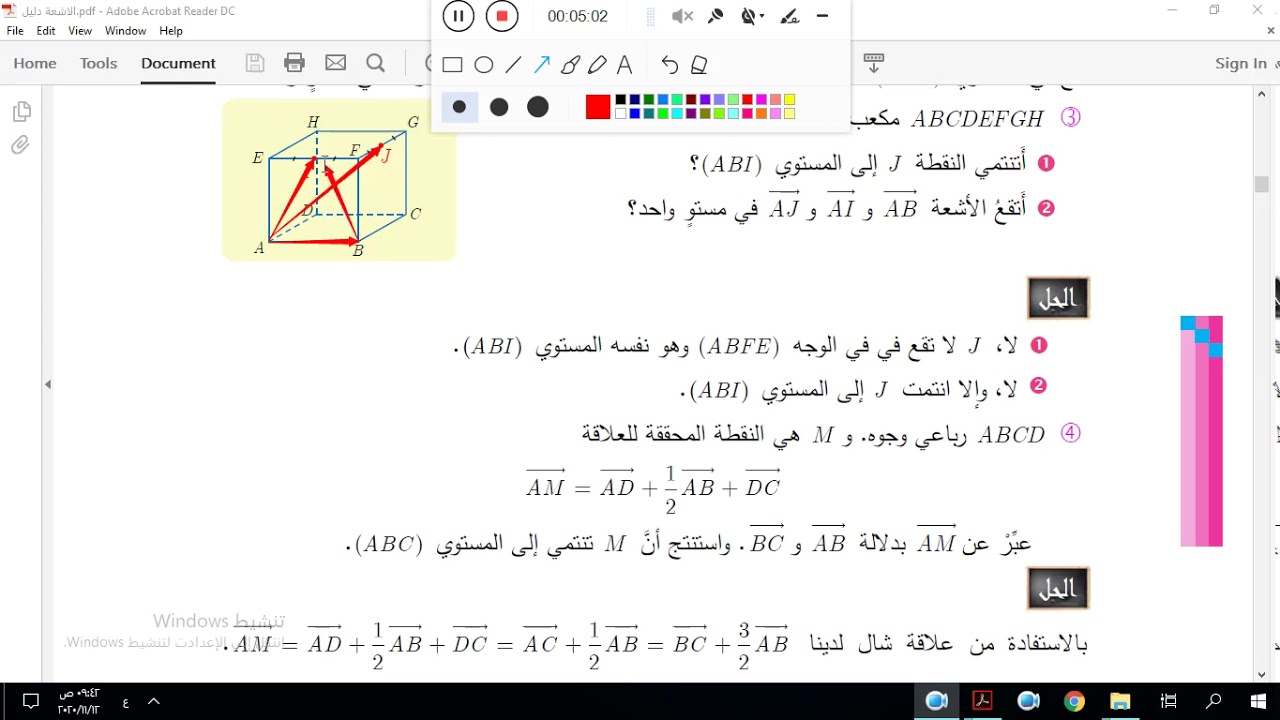
Task: Click the Save file icon
Action: pos(255,63)
